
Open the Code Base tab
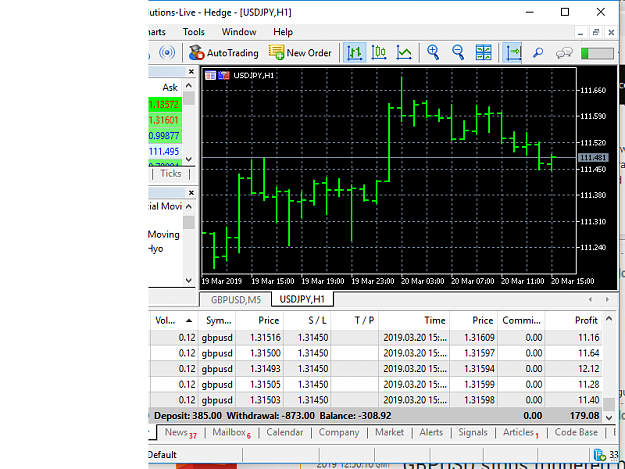click(576, 433)
